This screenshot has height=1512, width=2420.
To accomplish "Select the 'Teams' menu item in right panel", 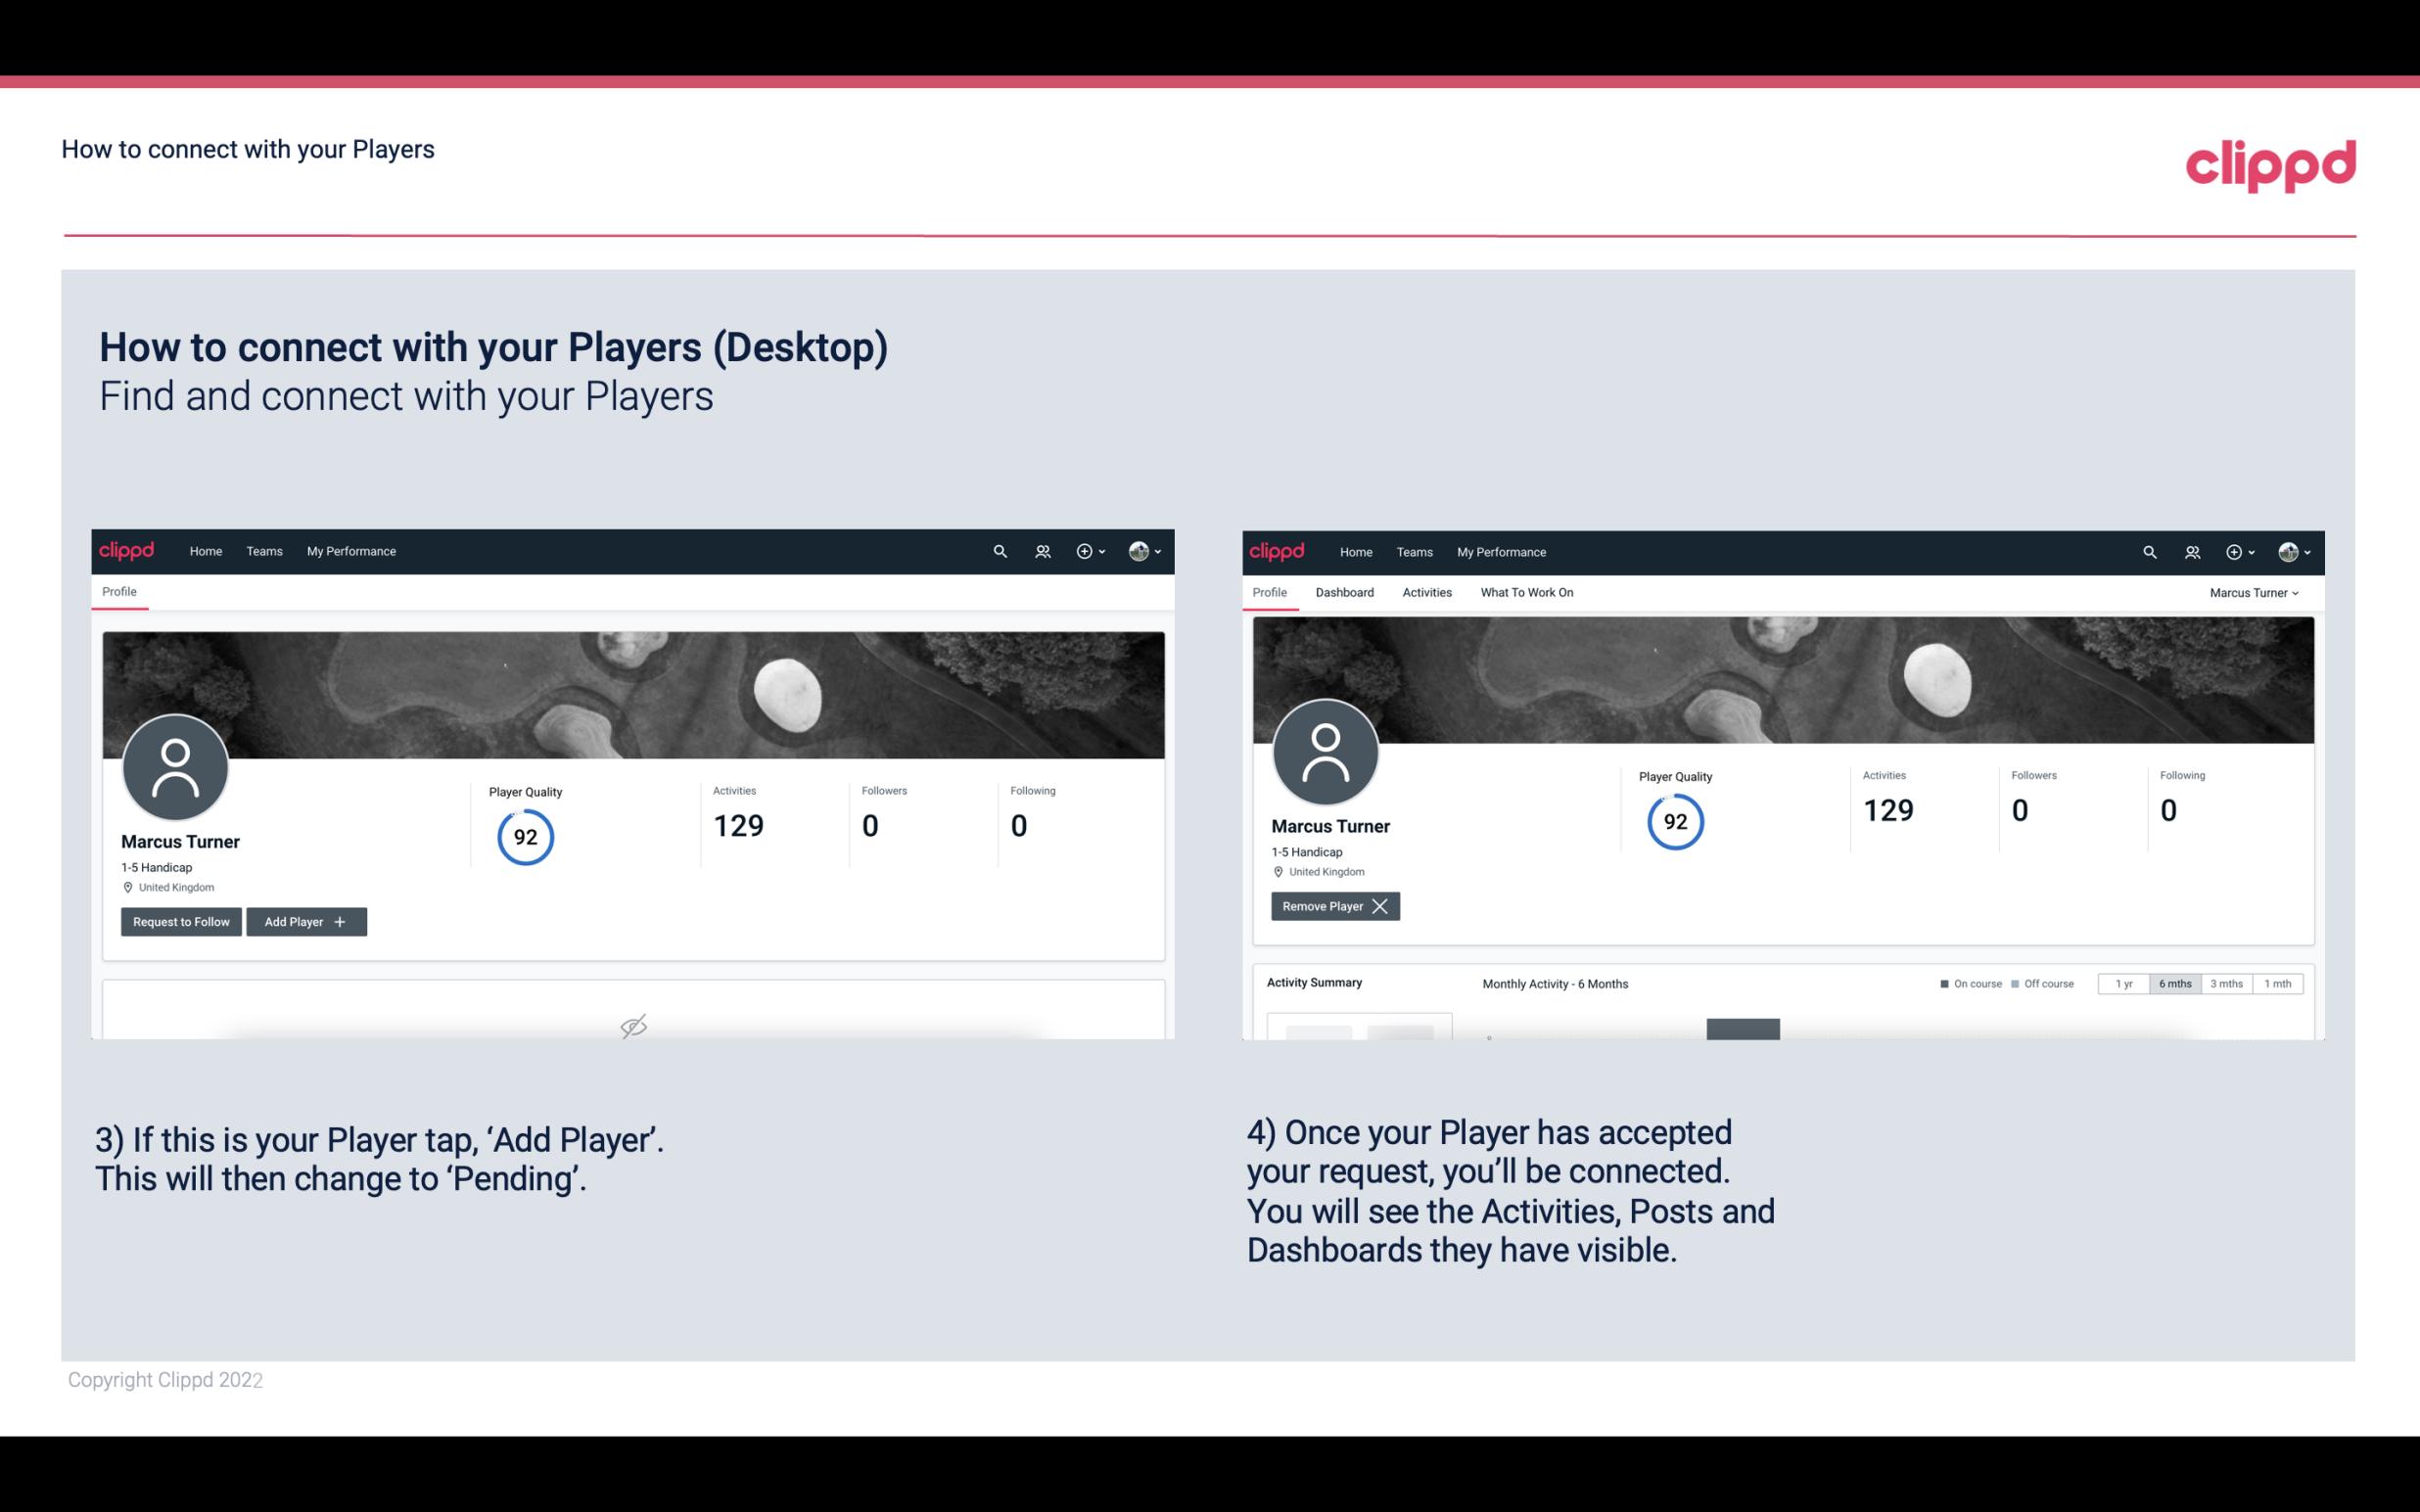I will (x=1413, y=550).
